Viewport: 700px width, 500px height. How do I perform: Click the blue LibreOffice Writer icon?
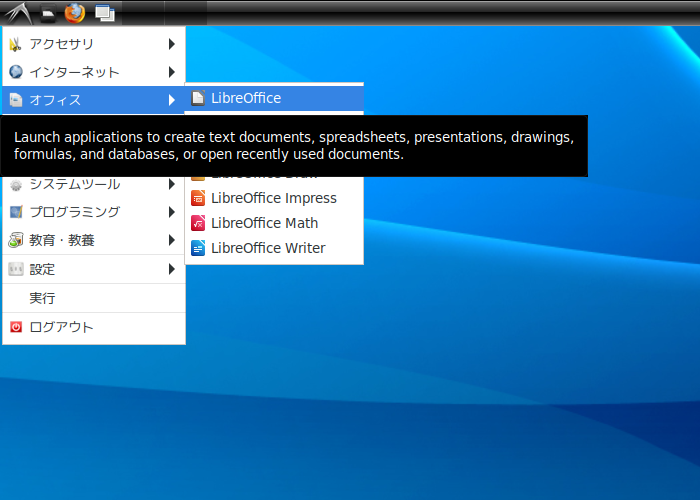pos(198,248)
